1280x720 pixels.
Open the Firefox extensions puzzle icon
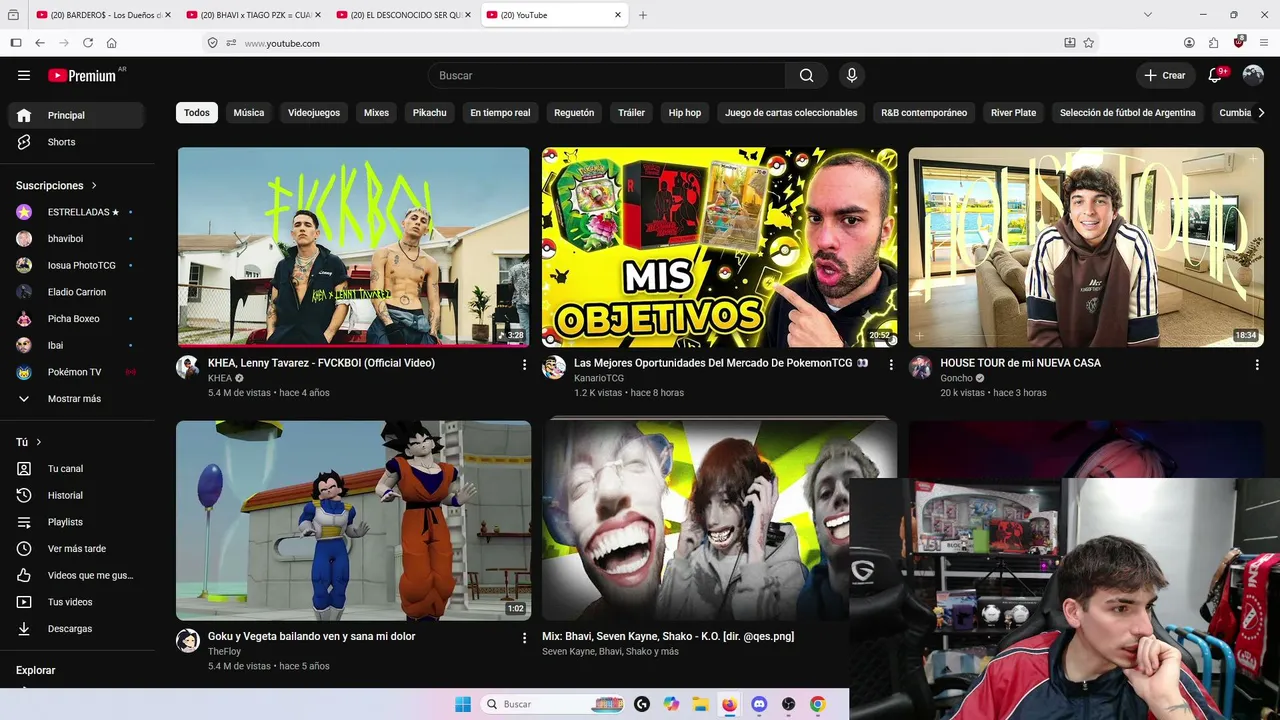click(1213, 43)
